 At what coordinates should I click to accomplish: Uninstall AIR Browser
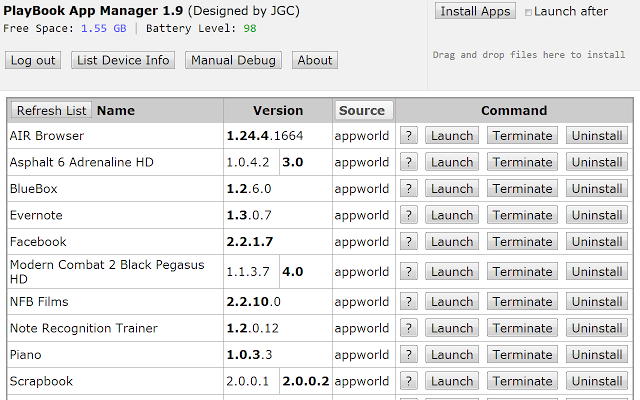pyautogui.click(x=597, y=136)
